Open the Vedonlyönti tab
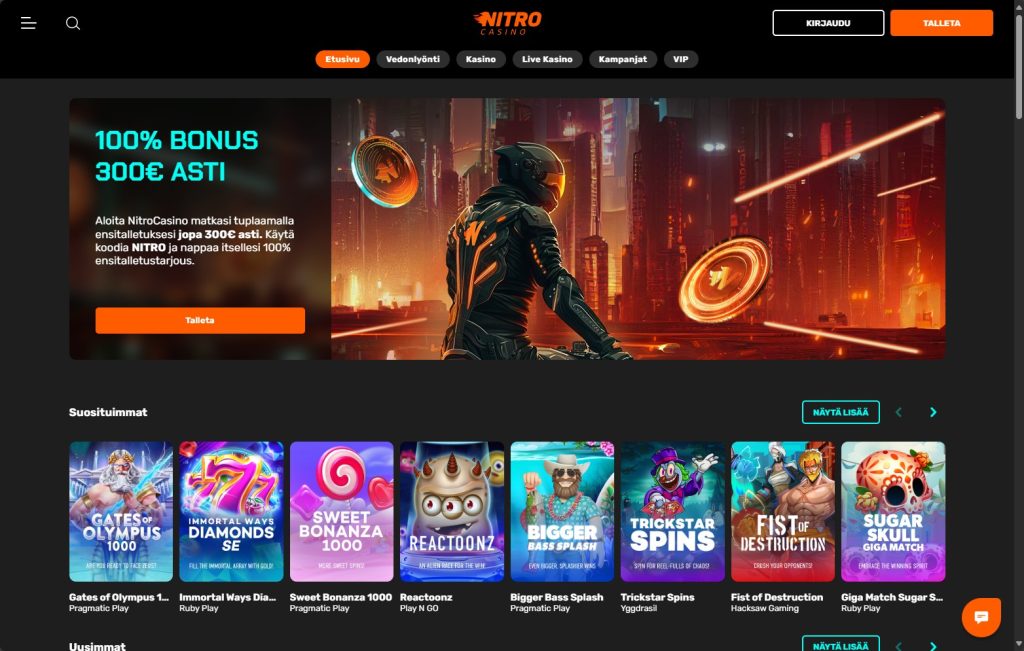Image resolution: width=1024 pixels, height=651 pixels. [x=413, y=59]
